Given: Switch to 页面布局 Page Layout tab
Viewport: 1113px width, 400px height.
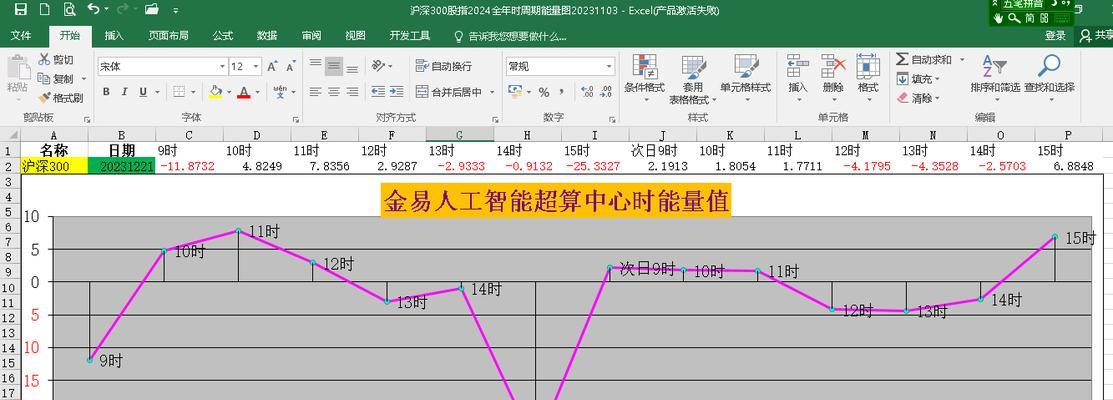Looking at the screenshot, I should point(168,35).
